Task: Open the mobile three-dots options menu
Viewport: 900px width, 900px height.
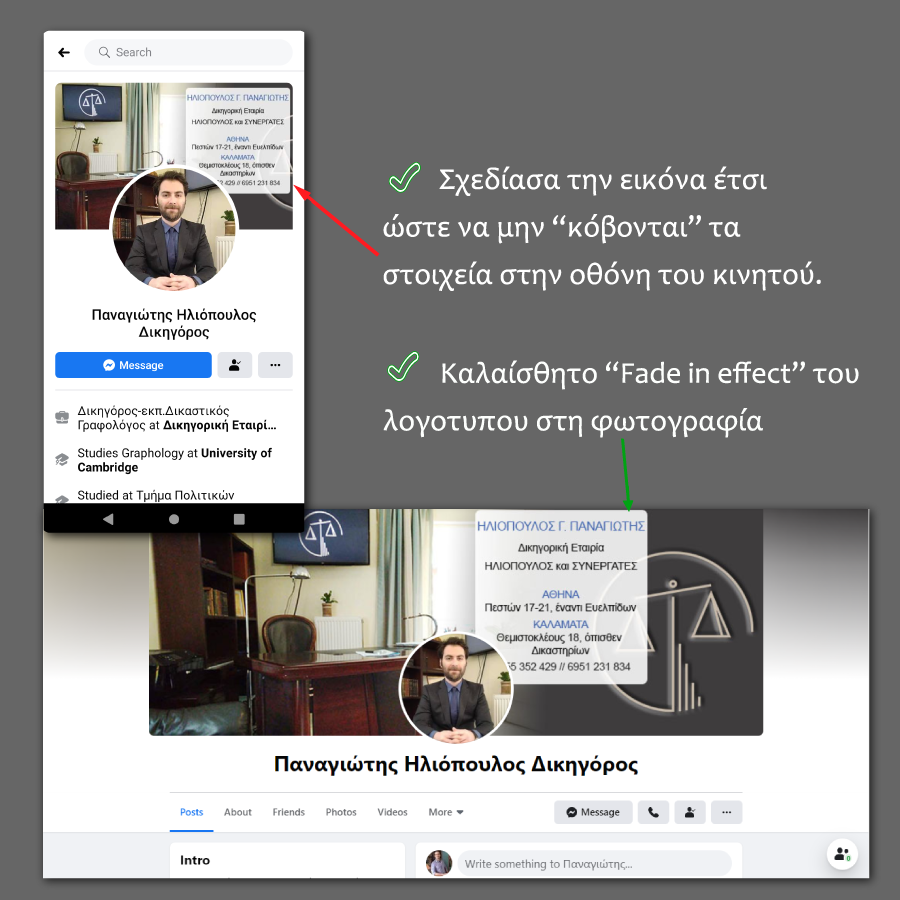Action: (275, 365)
